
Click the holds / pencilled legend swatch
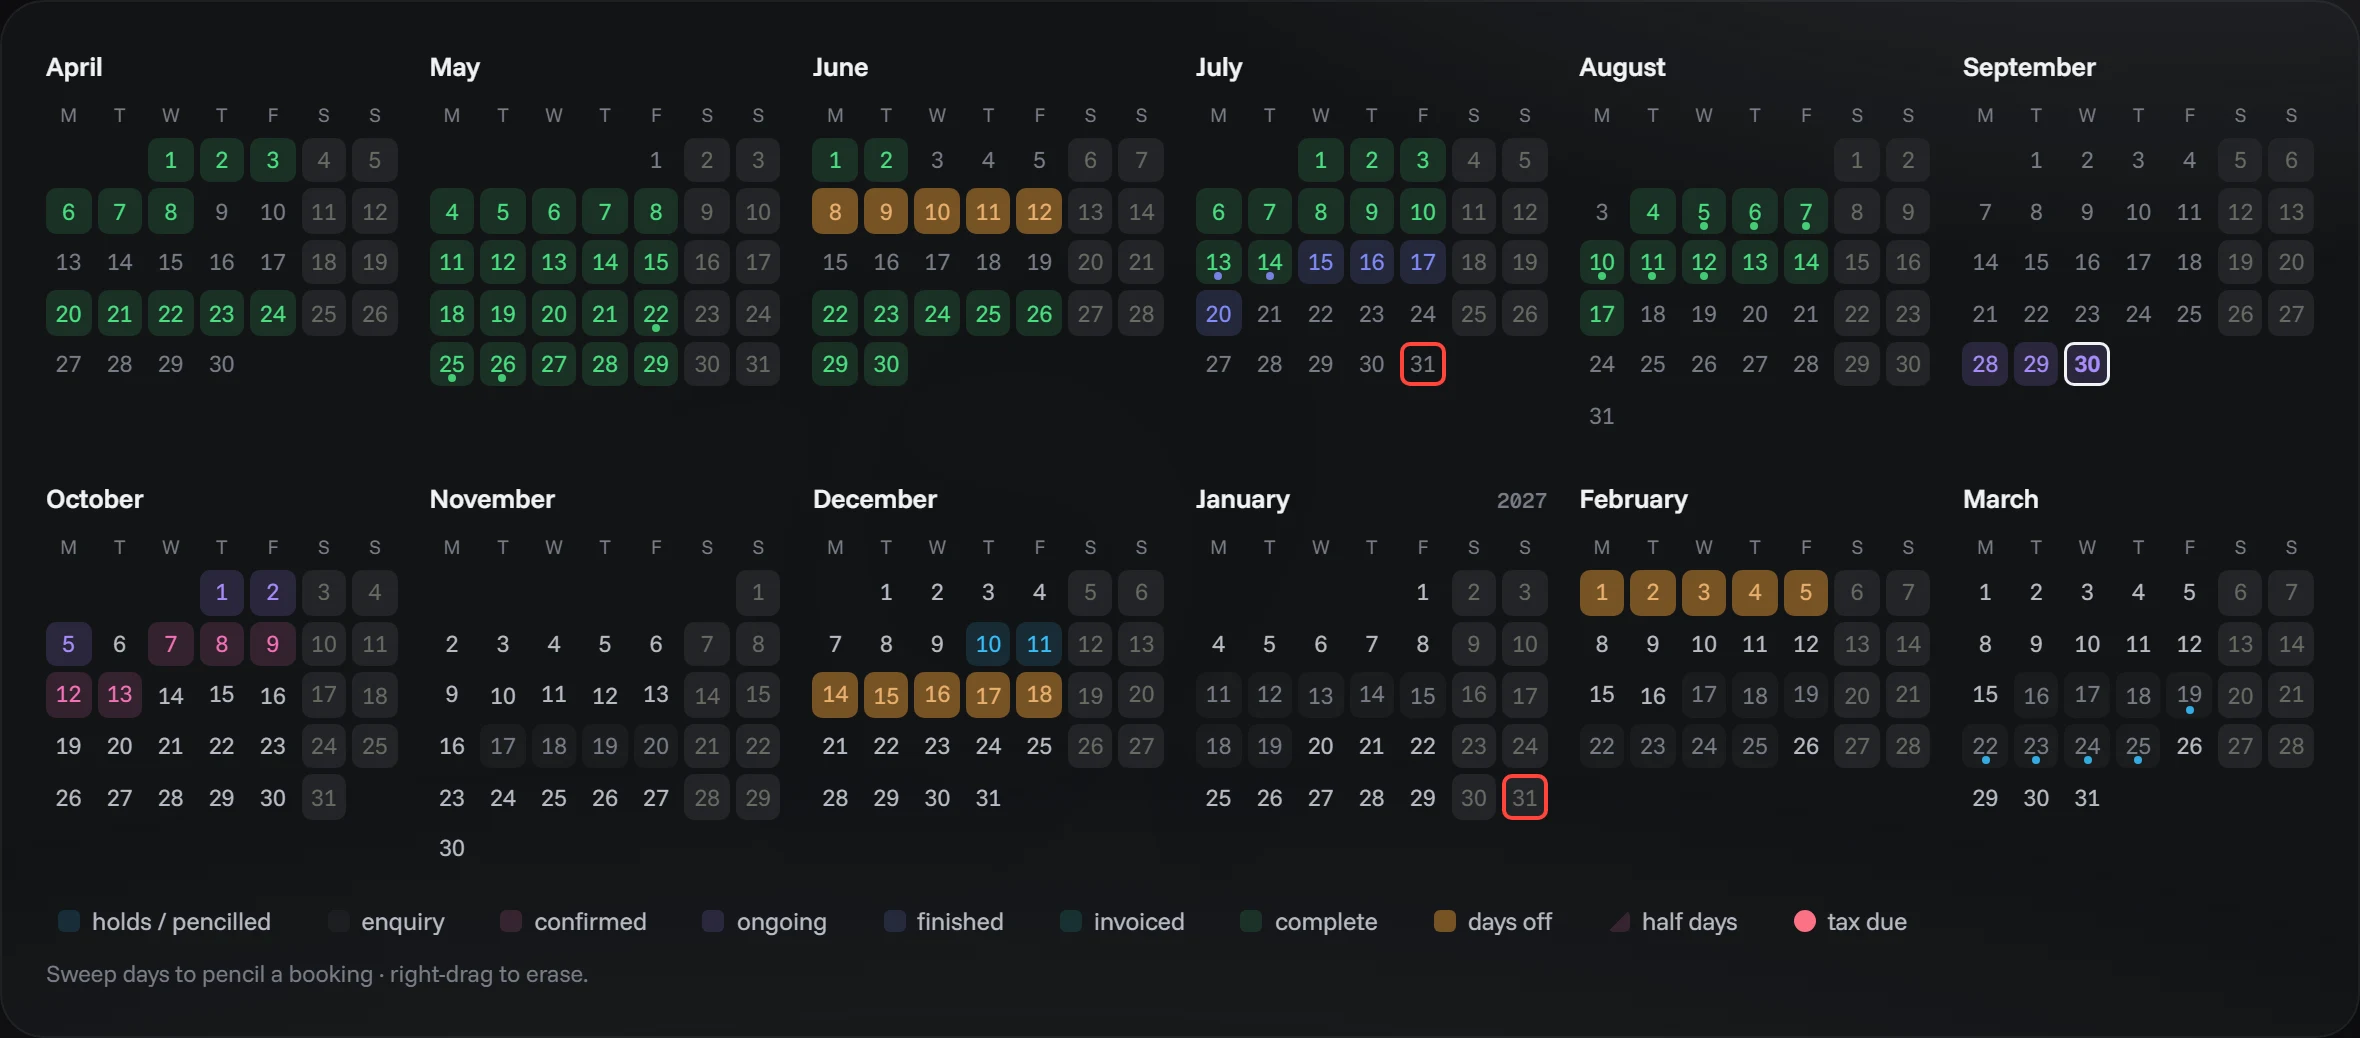(x=69, y=921)
